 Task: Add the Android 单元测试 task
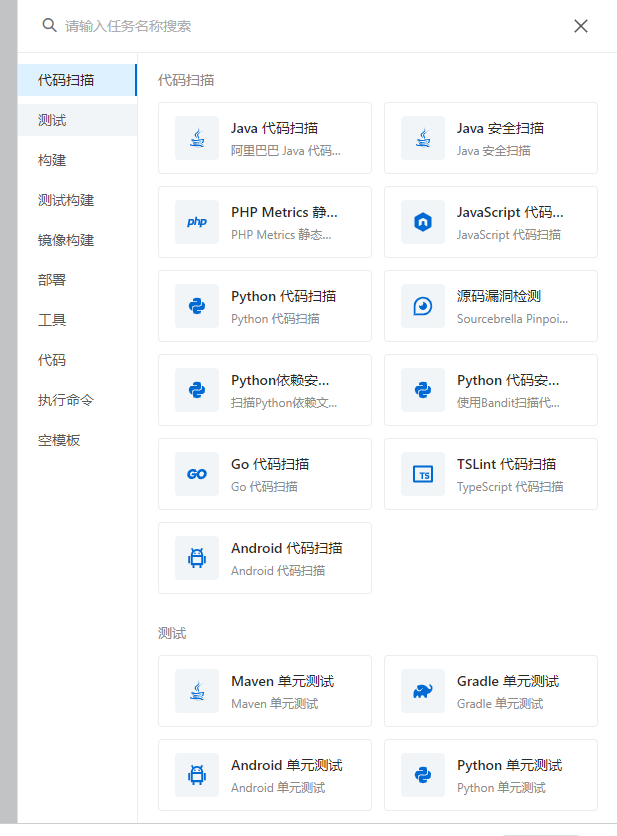tap(265, 775)
